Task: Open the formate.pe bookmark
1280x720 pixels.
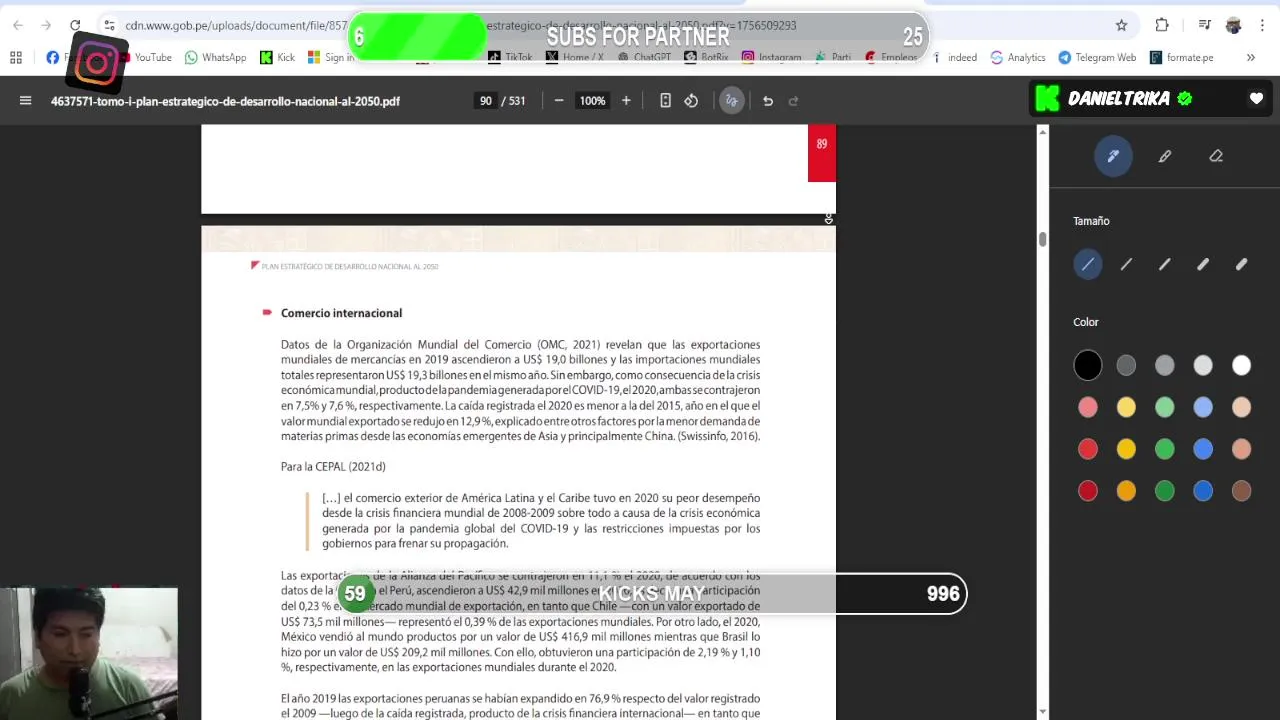Action: [1181, 57]
